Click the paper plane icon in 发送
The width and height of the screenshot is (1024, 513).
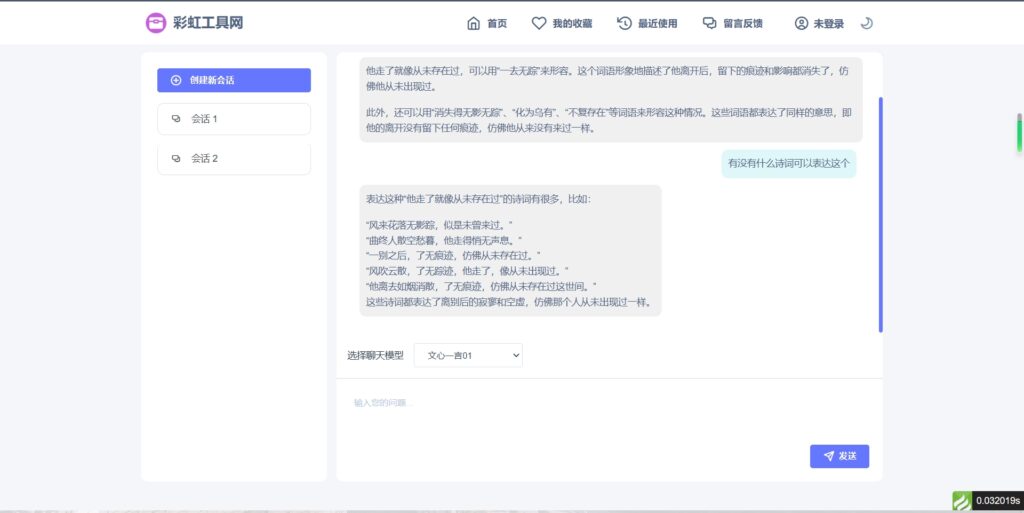click(829, 456)
